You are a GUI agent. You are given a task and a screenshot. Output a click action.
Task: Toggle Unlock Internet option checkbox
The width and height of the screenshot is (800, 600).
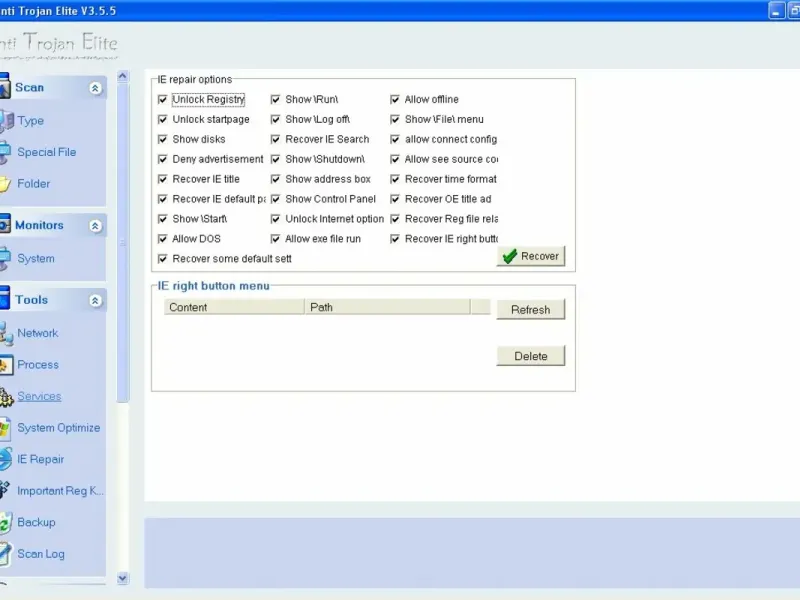[276, 219]
